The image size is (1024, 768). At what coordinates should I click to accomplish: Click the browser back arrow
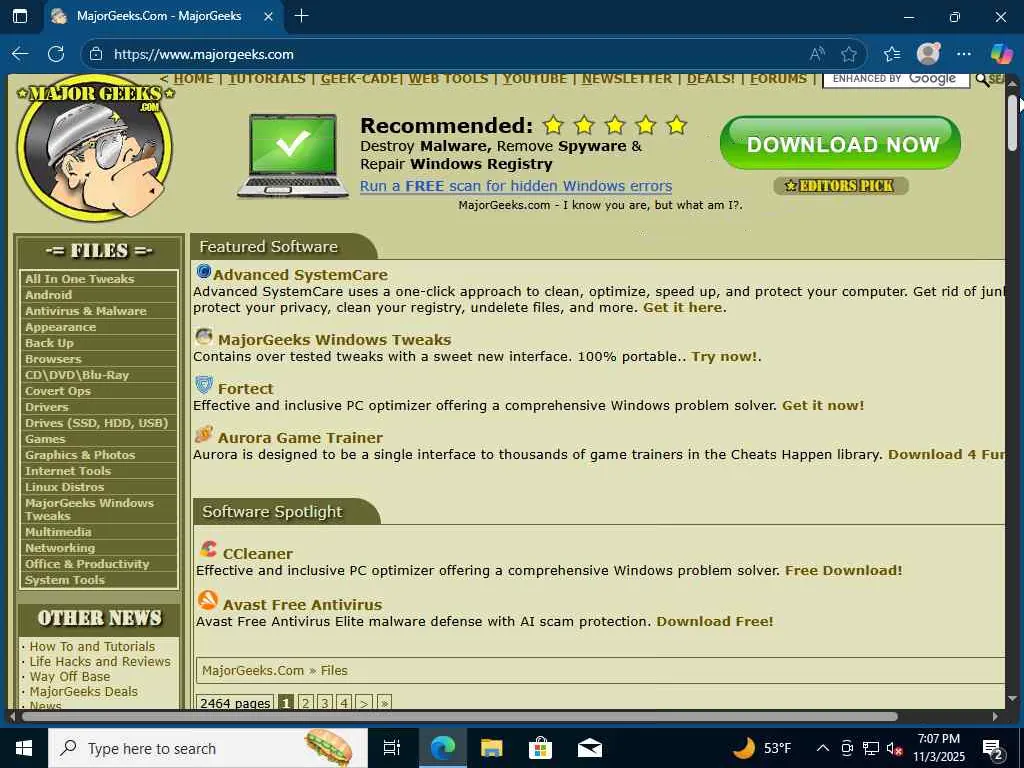20,54
